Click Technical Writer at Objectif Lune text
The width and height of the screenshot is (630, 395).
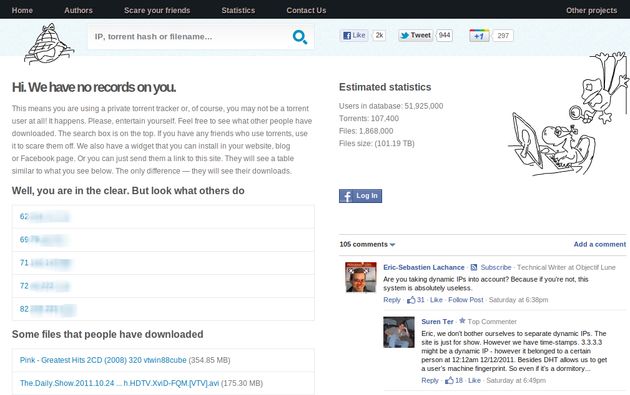coord(566,267)
